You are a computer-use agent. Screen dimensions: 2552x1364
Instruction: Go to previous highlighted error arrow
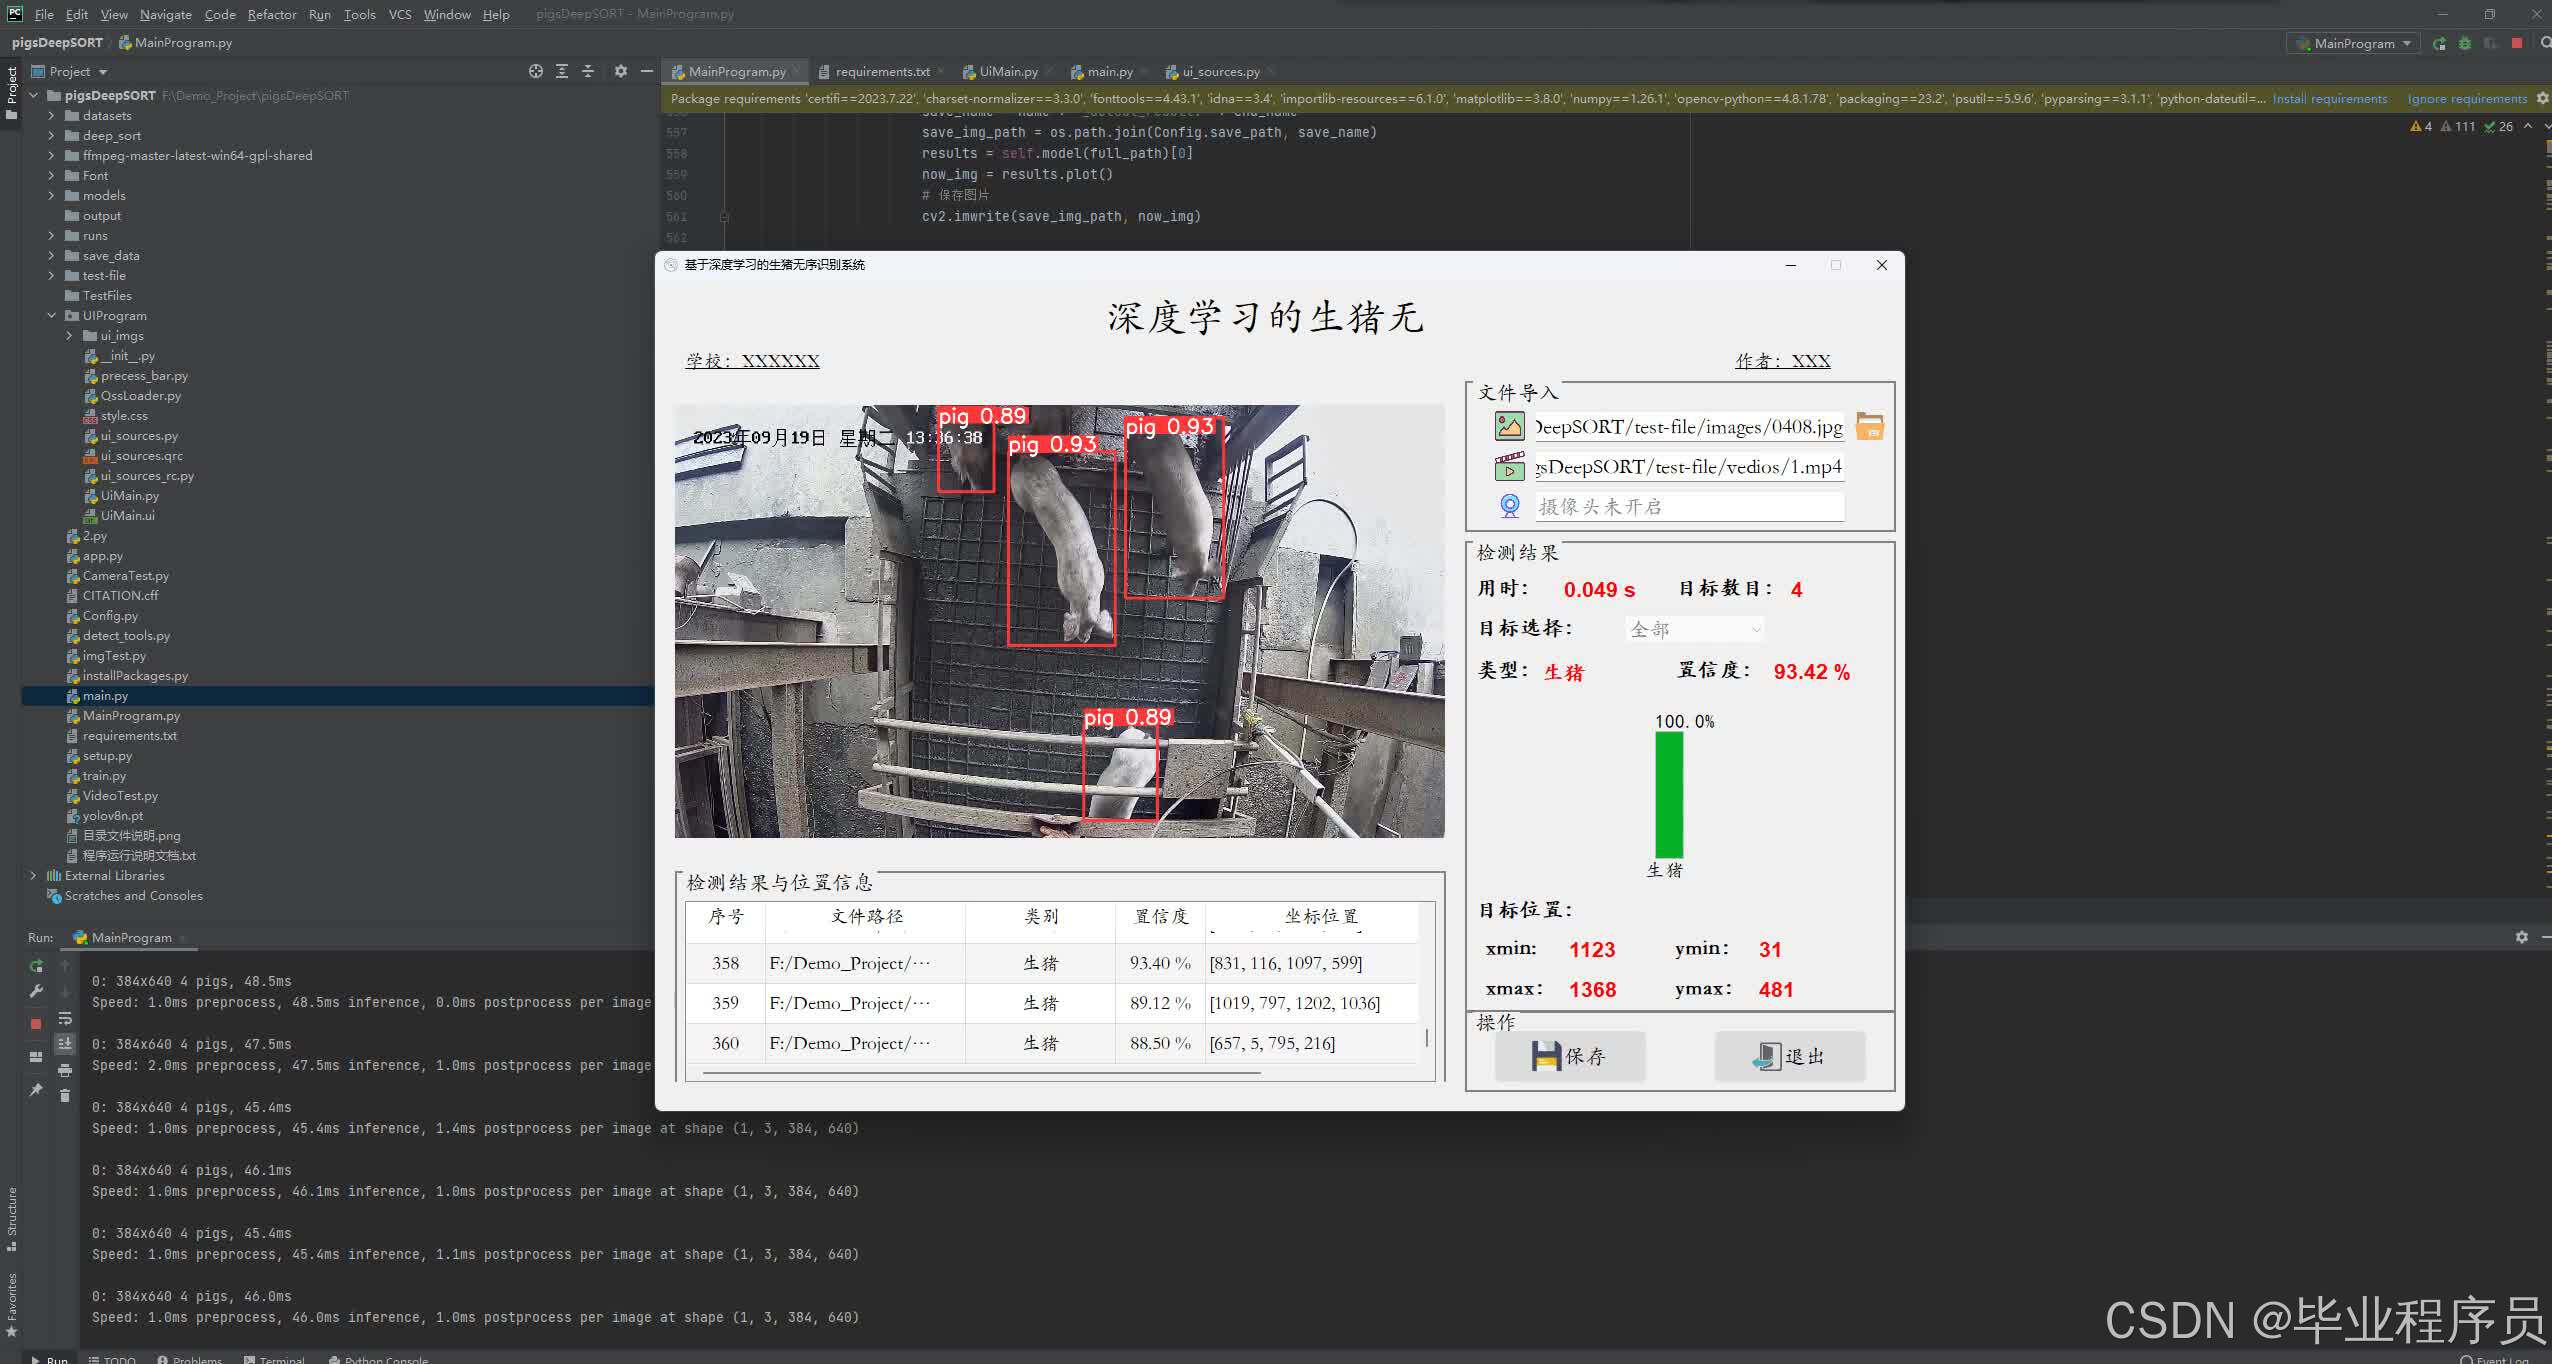coord(2528,126)
